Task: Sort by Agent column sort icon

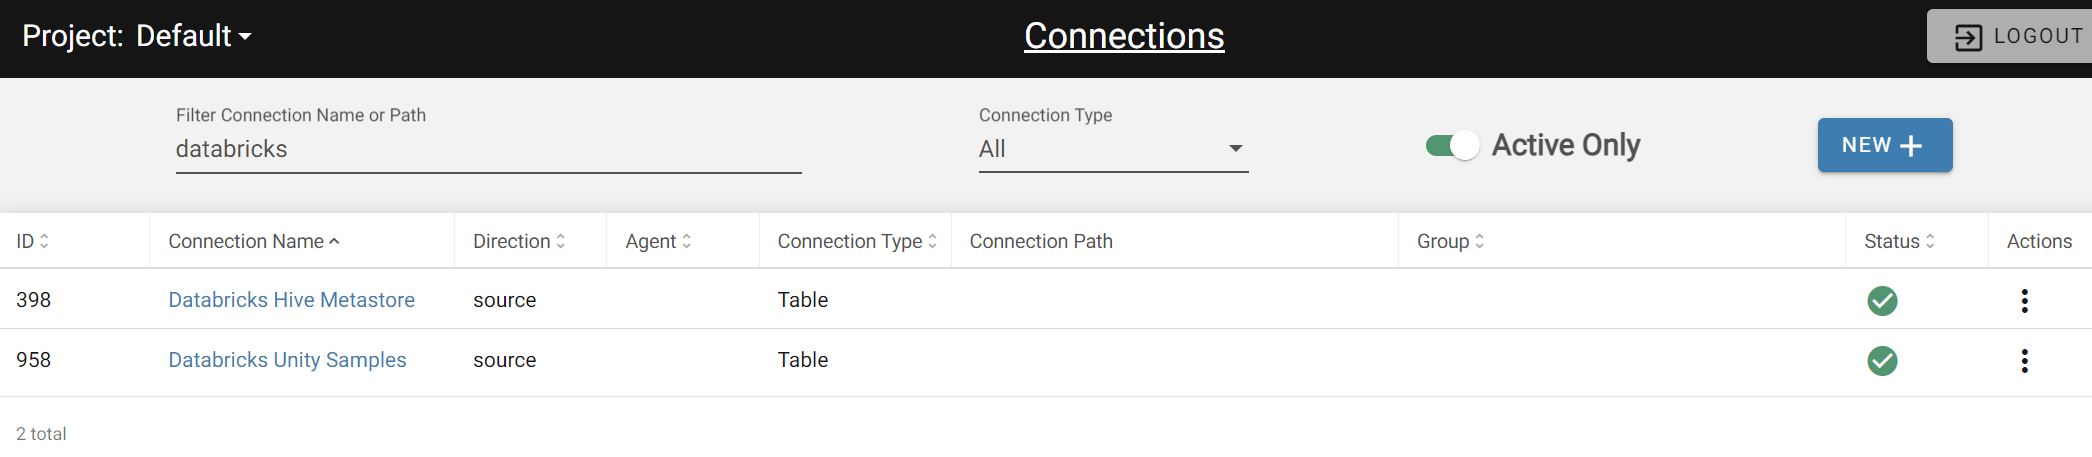Action: click(687, 241)
